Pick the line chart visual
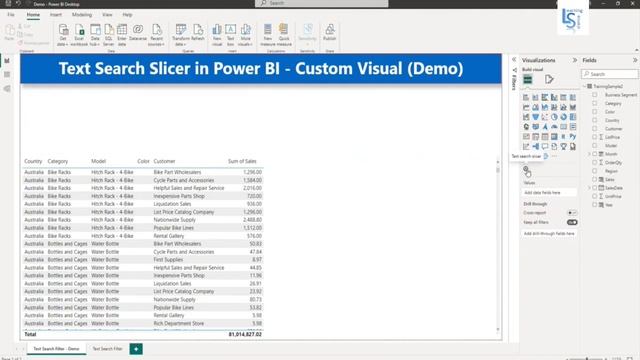640x360 pixels. tap(526, 107)
